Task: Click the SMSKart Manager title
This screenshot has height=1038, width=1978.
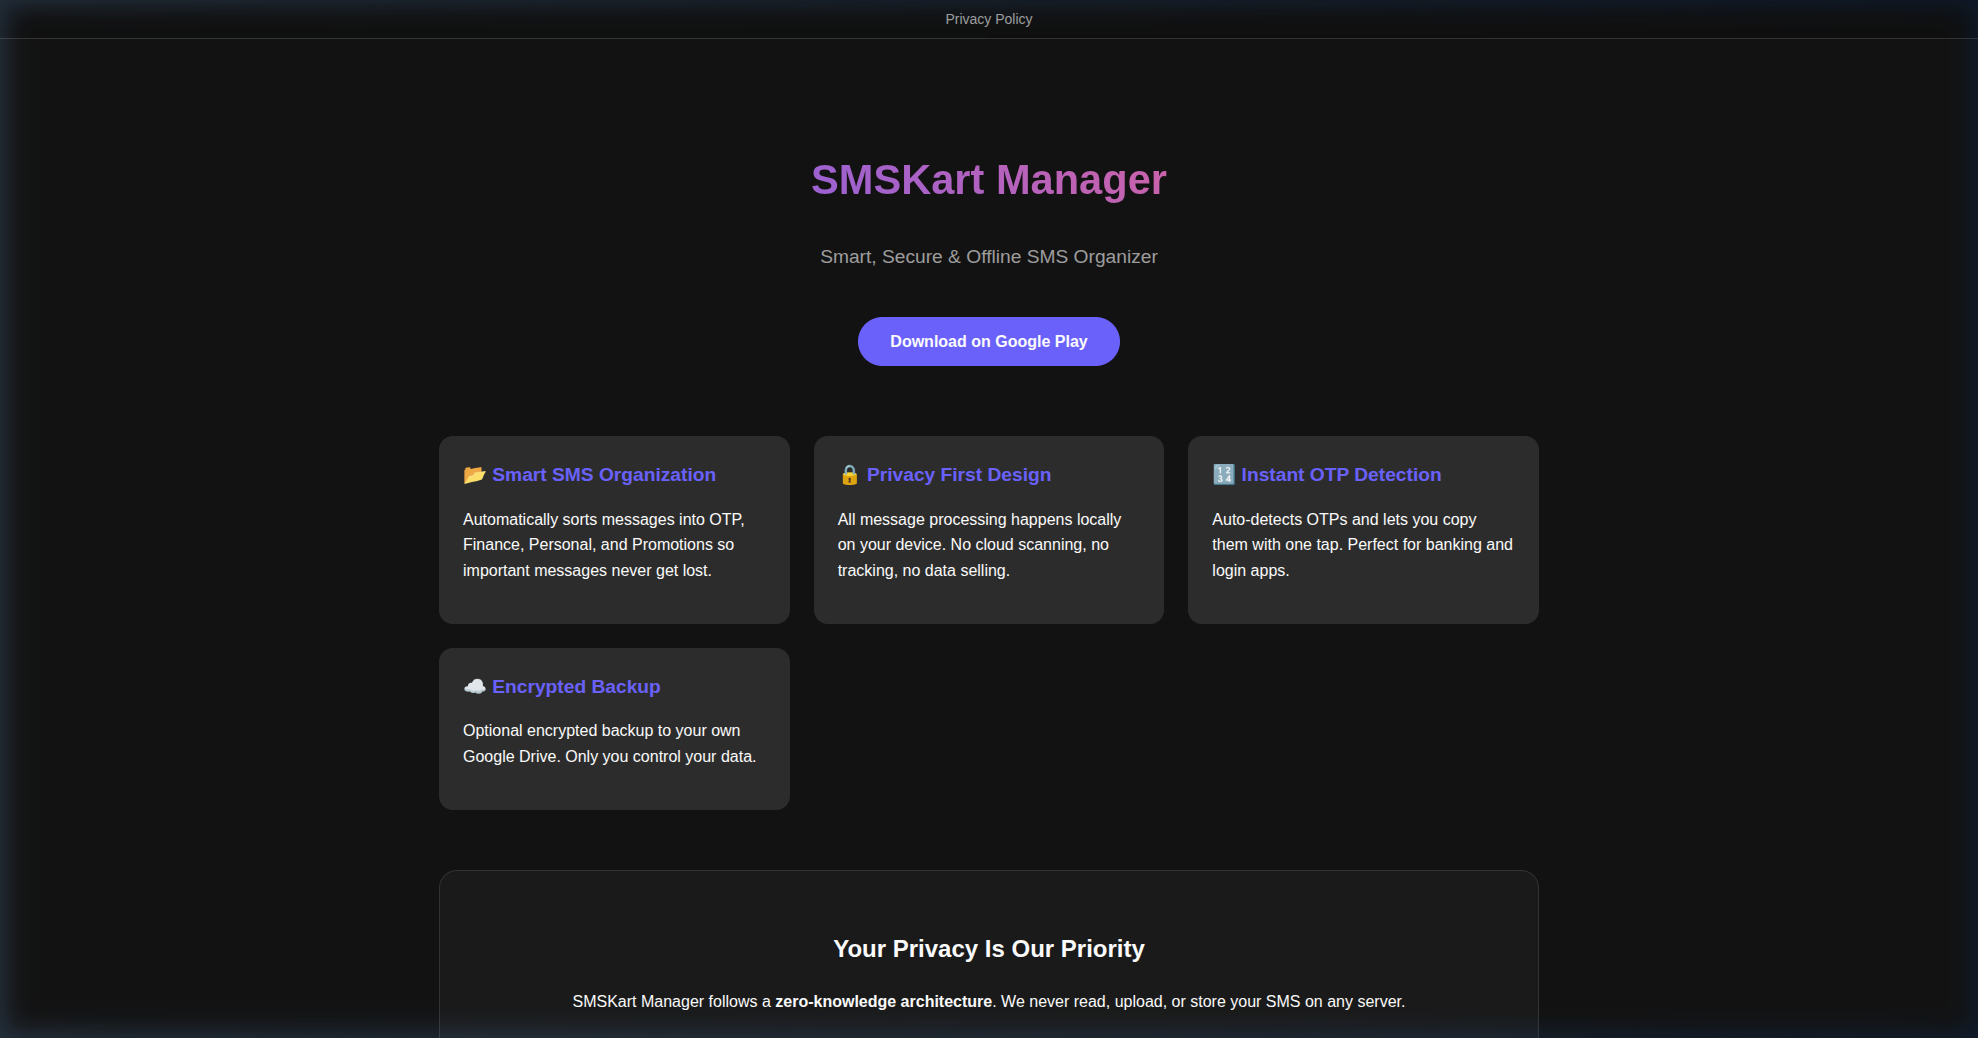Action: tap(988, 180)
